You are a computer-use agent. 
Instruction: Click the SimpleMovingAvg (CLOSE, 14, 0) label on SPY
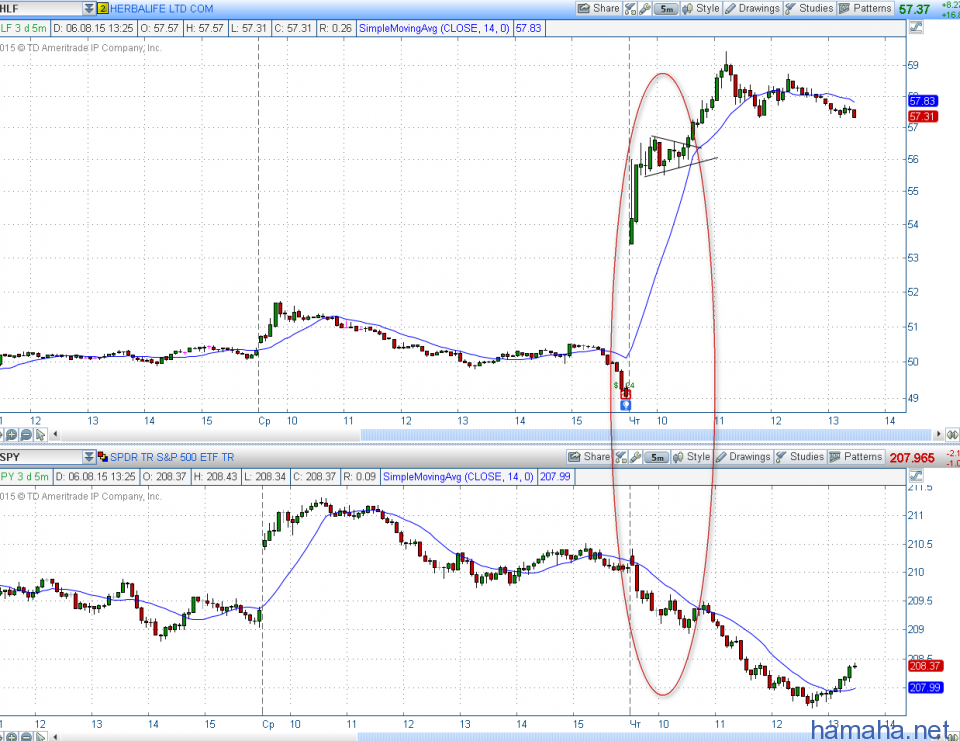(458, 476)
